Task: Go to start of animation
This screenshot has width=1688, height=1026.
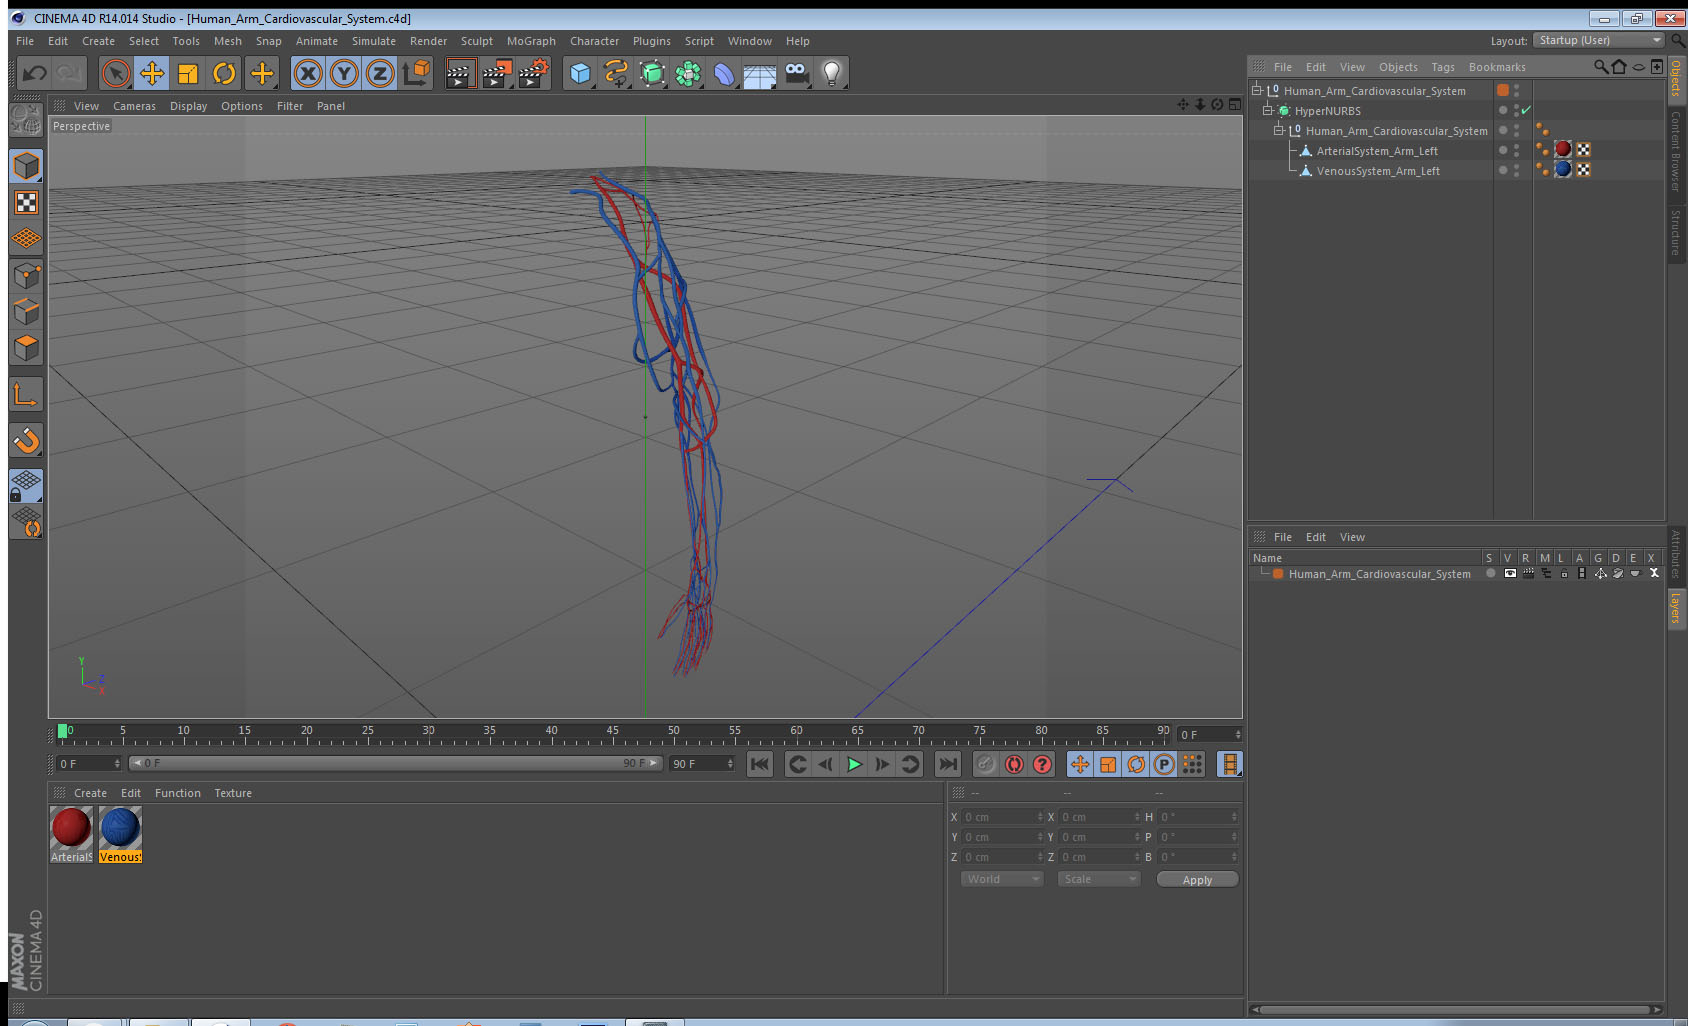Action: pos(760,764)
